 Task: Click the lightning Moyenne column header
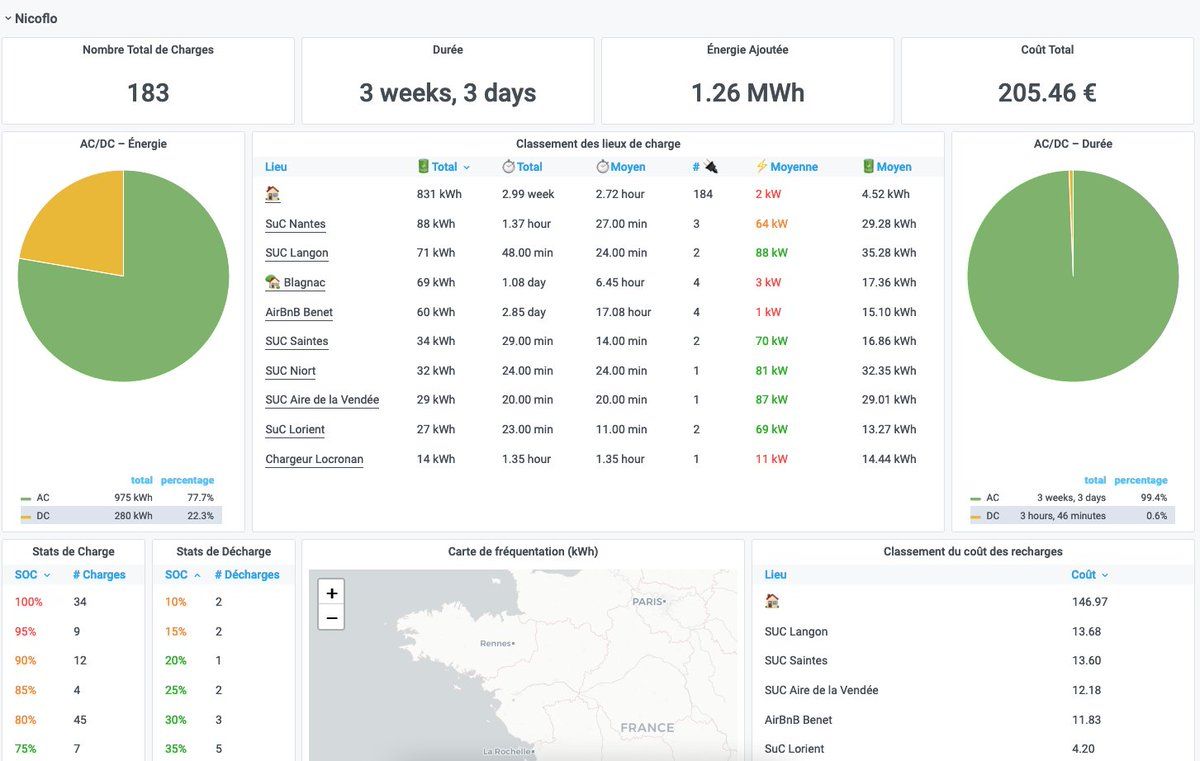point(786,167)
